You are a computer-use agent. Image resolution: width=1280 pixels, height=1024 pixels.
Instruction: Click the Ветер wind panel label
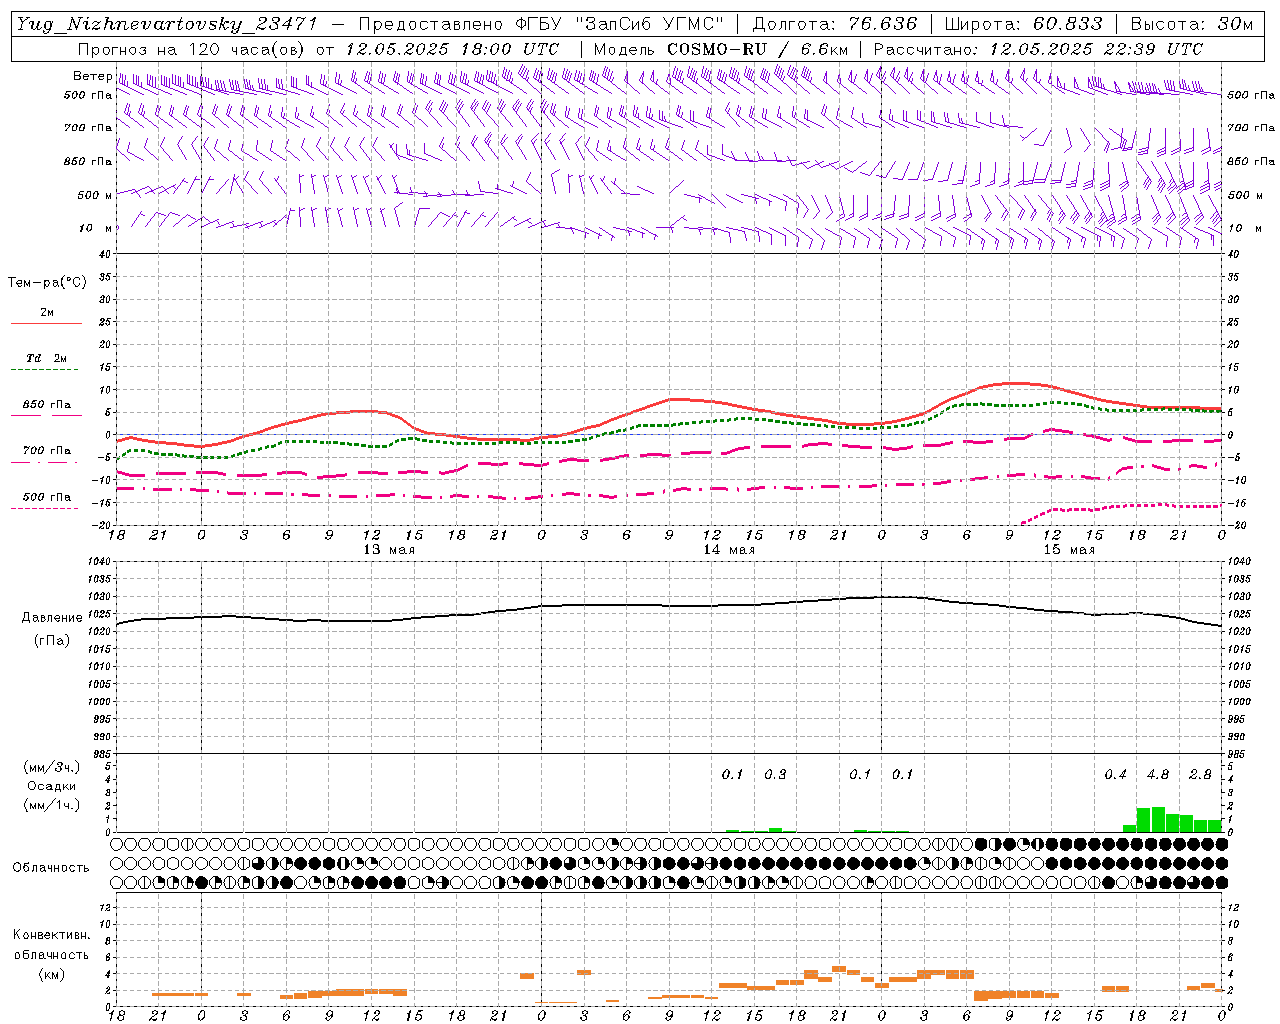click(92, 76)
